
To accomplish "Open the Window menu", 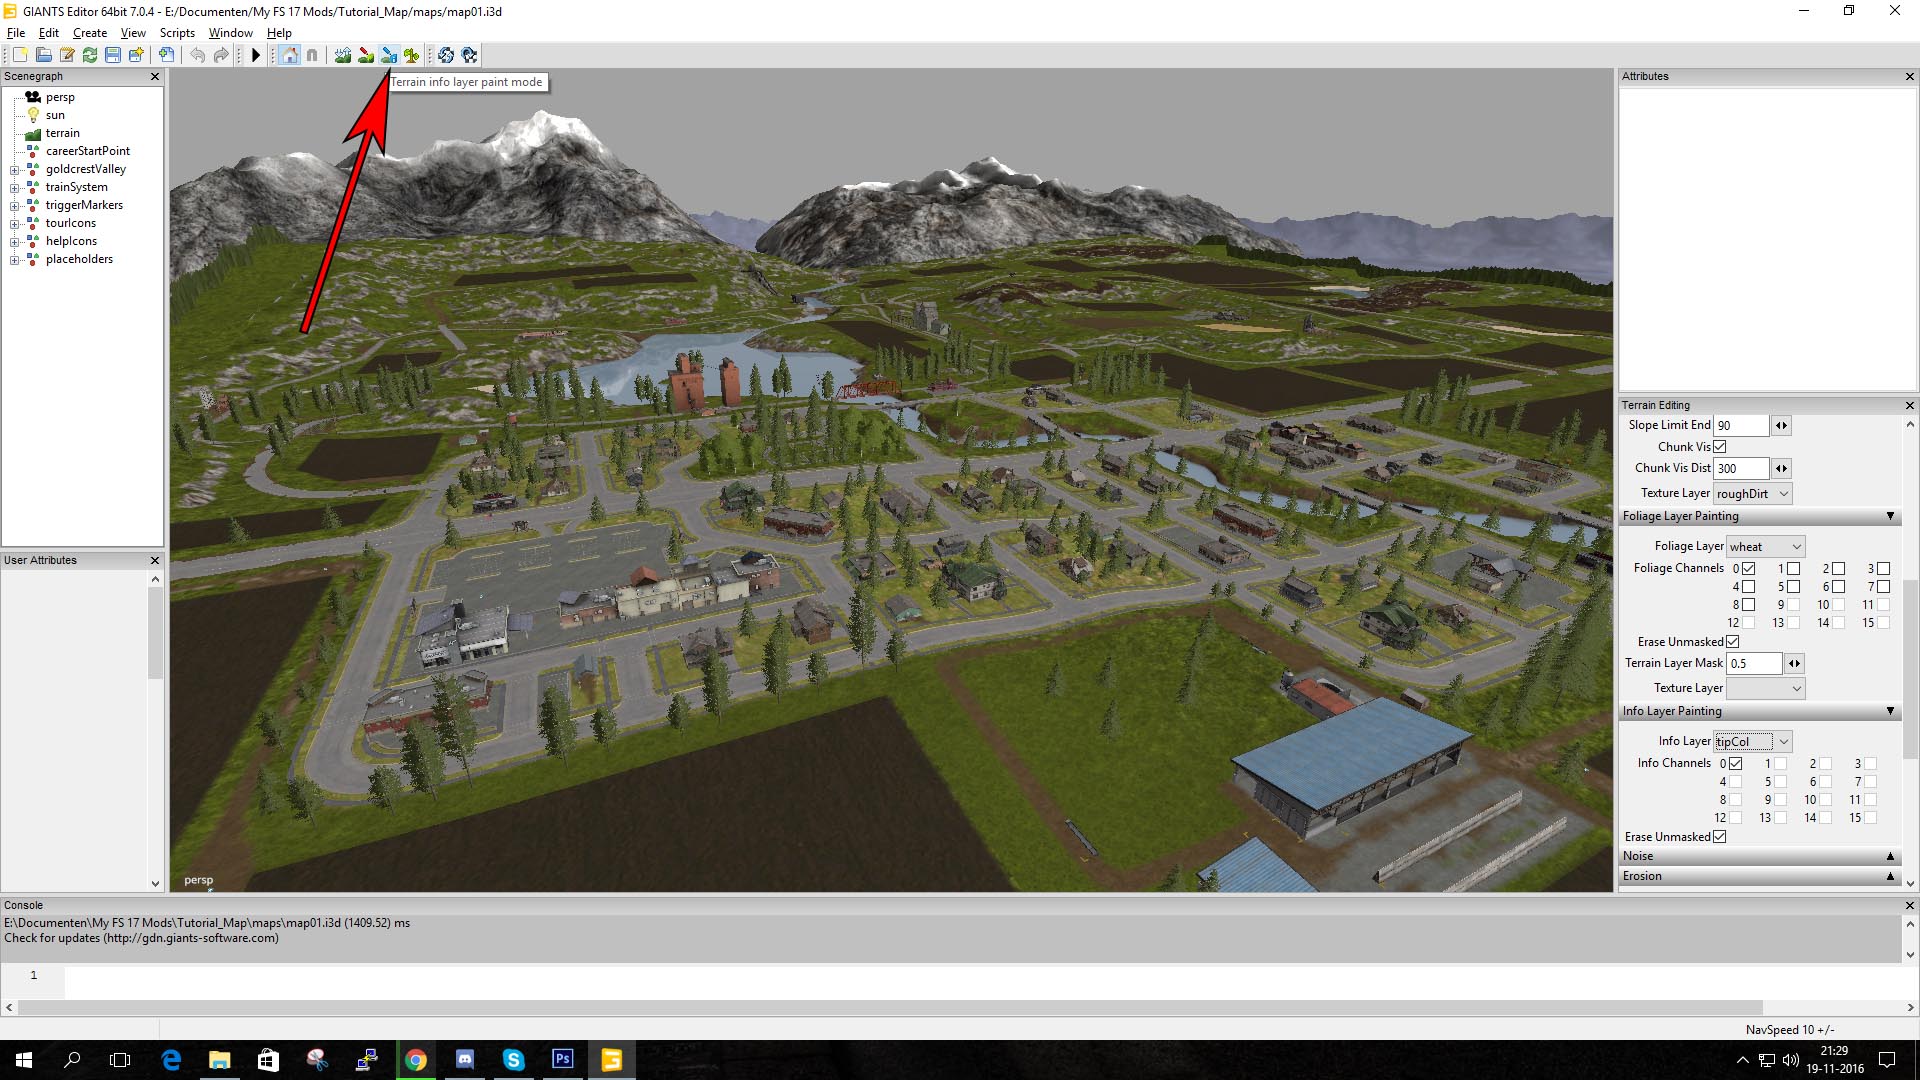I will (230, 33).
